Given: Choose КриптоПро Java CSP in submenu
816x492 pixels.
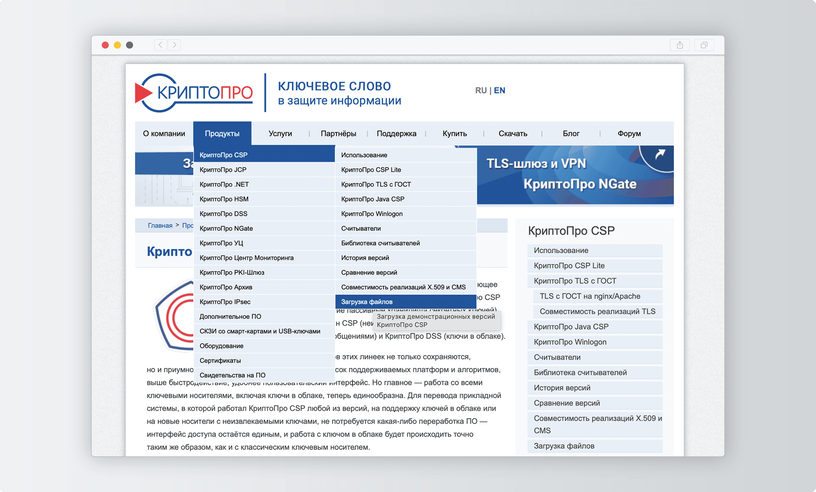Looking at the screenshot, I should [x=406, y=198].
